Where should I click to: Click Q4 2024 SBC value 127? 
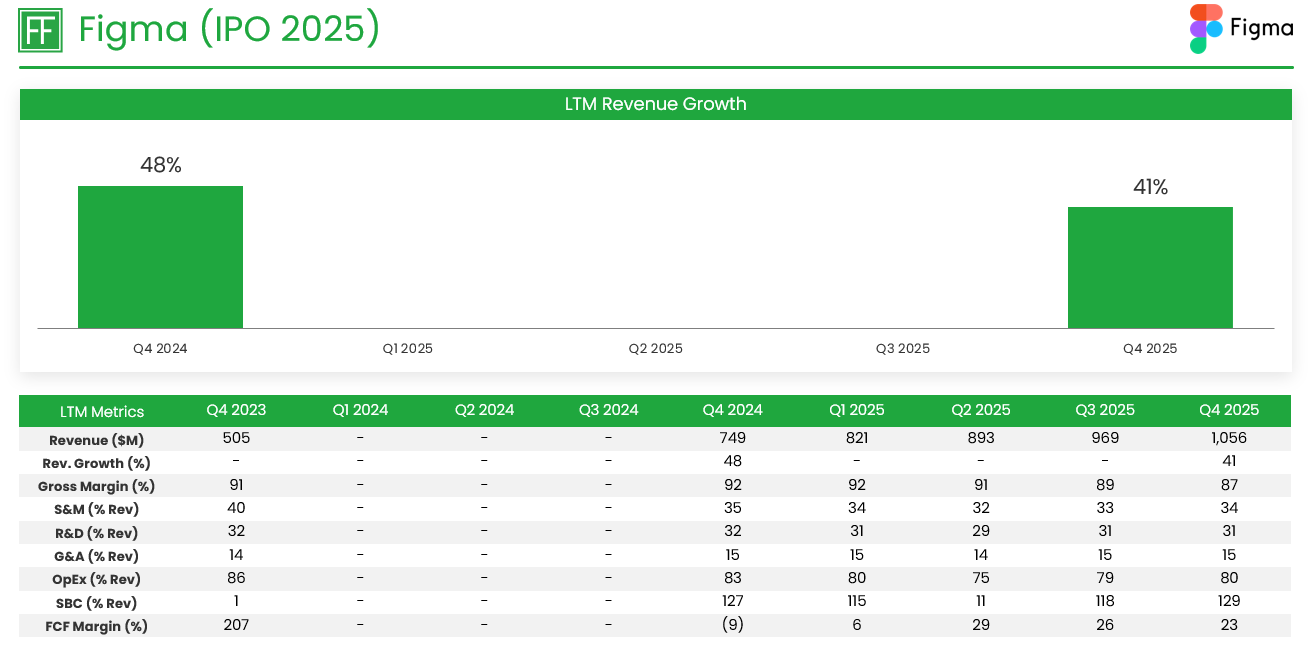732,601
